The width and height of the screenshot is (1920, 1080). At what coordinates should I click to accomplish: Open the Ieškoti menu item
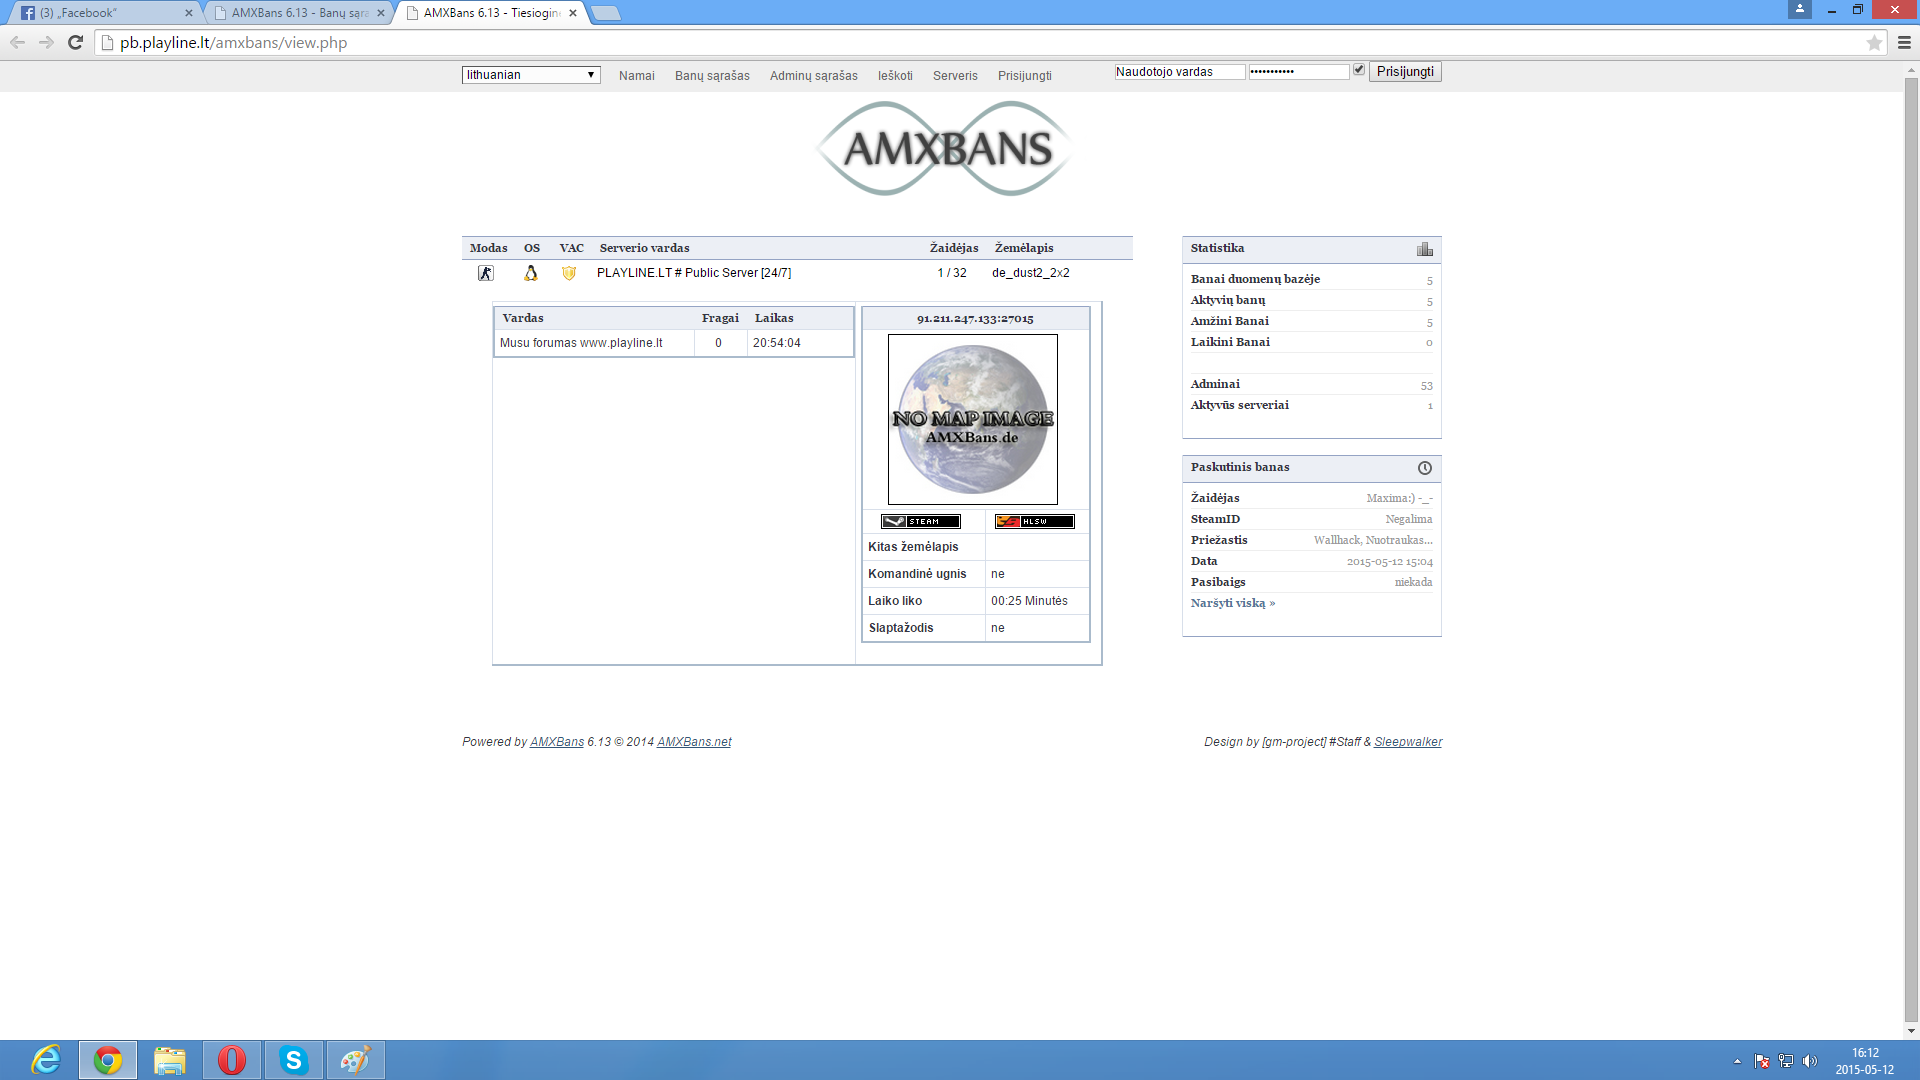coord(895,76)
